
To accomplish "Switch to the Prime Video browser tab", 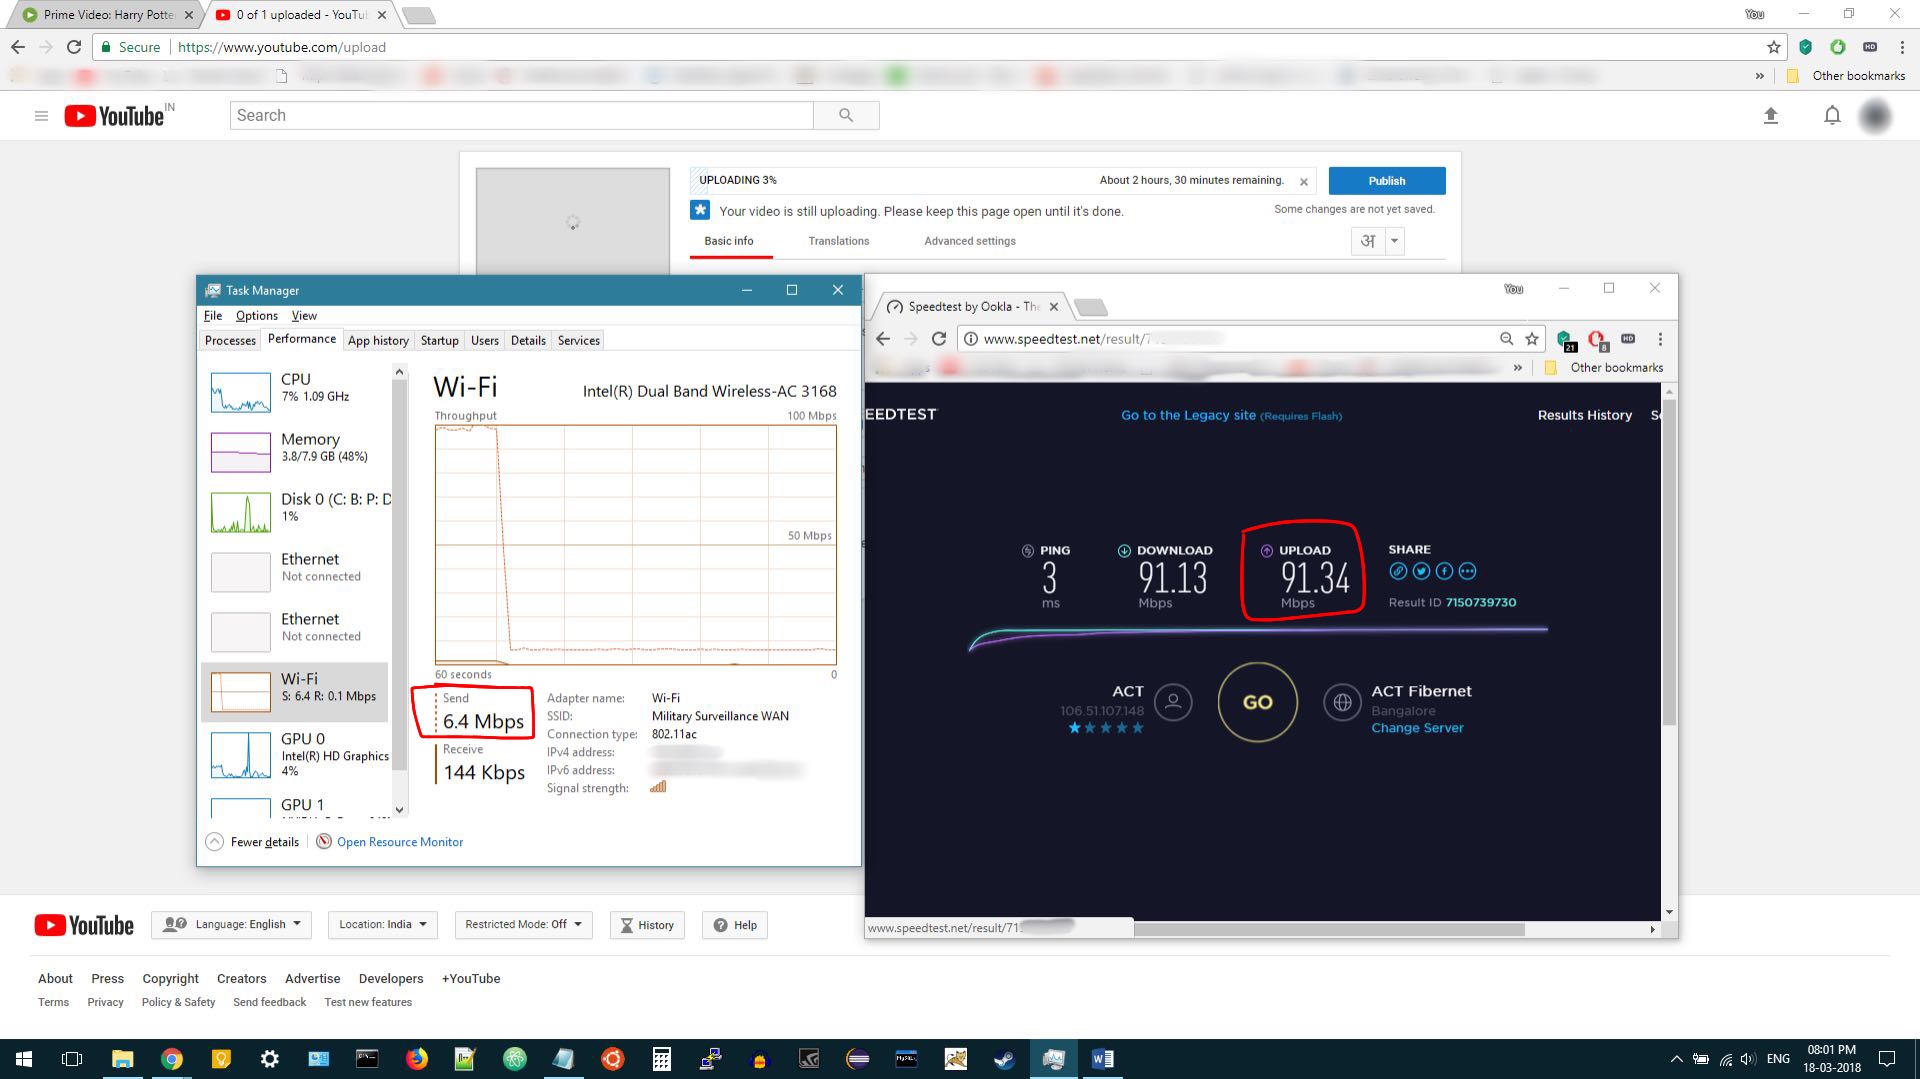I will pyautogui.click(x=107, y=15).
